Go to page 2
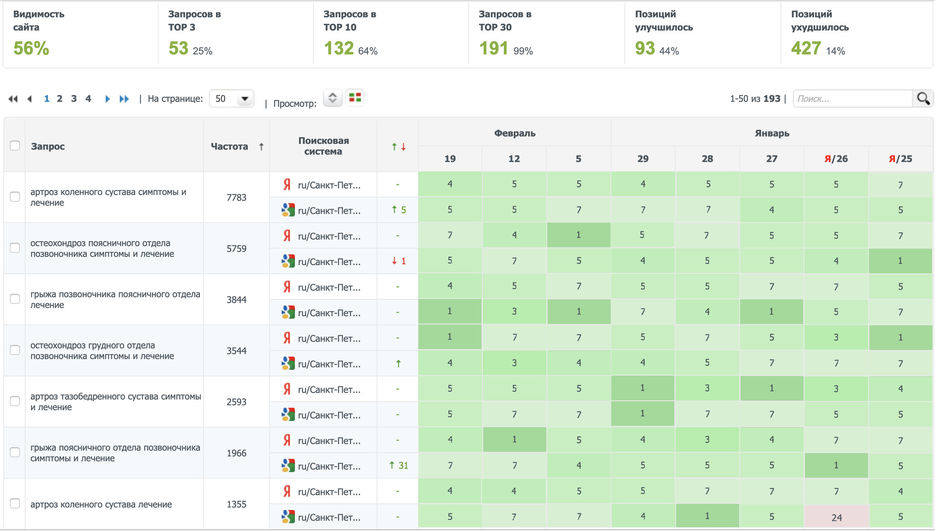935x531 pixels. click(60, 99)
